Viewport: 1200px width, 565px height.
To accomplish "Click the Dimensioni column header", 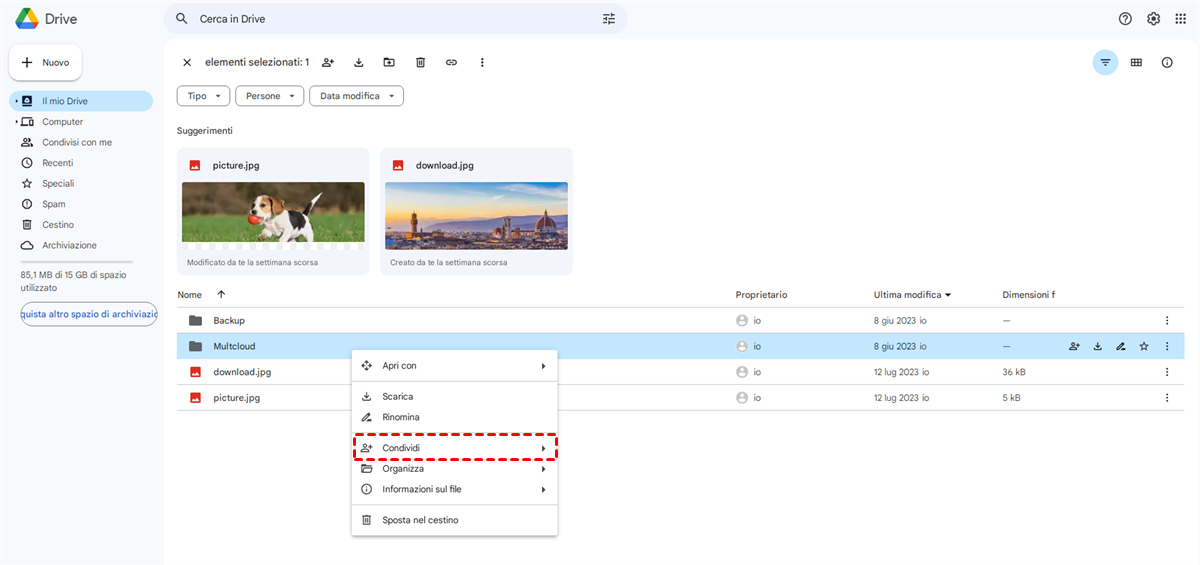I will click(1029, 295).
